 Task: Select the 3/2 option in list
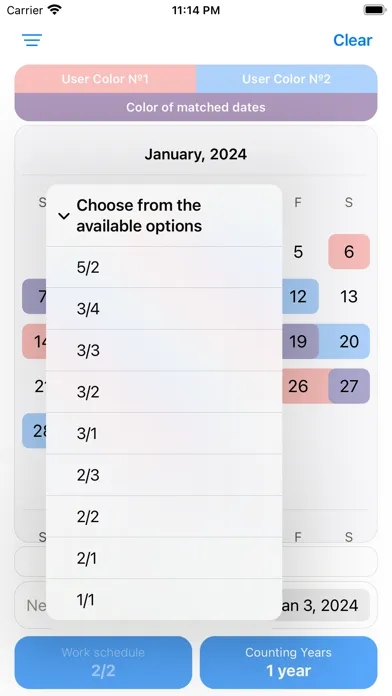(x=164, y=392)
